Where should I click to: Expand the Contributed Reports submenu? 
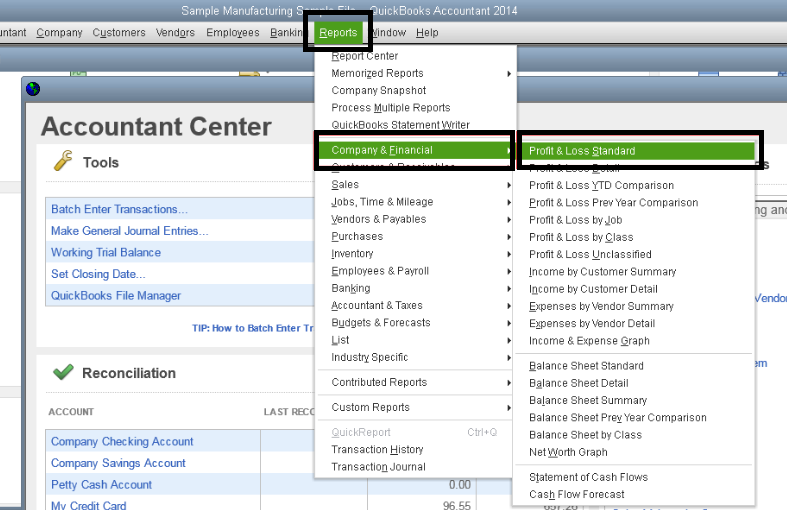[415, 382]
